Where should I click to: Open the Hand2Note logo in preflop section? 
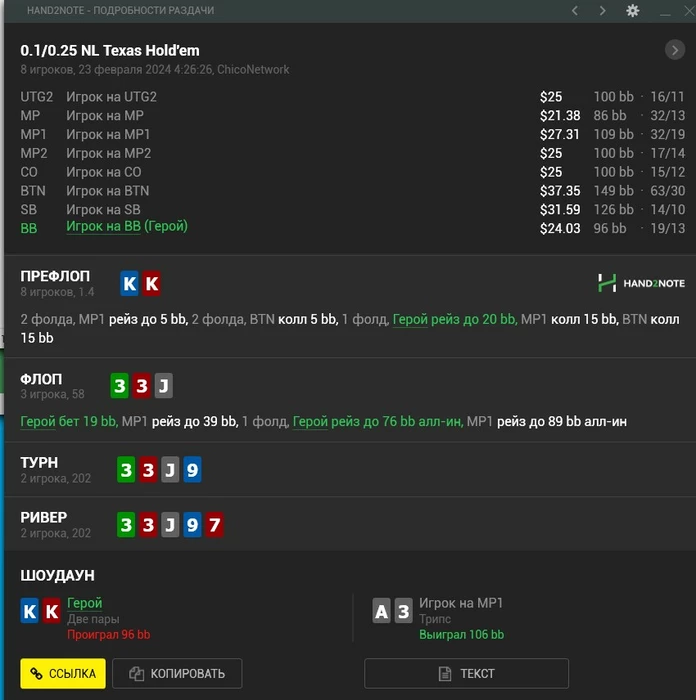tap(641, 283)
